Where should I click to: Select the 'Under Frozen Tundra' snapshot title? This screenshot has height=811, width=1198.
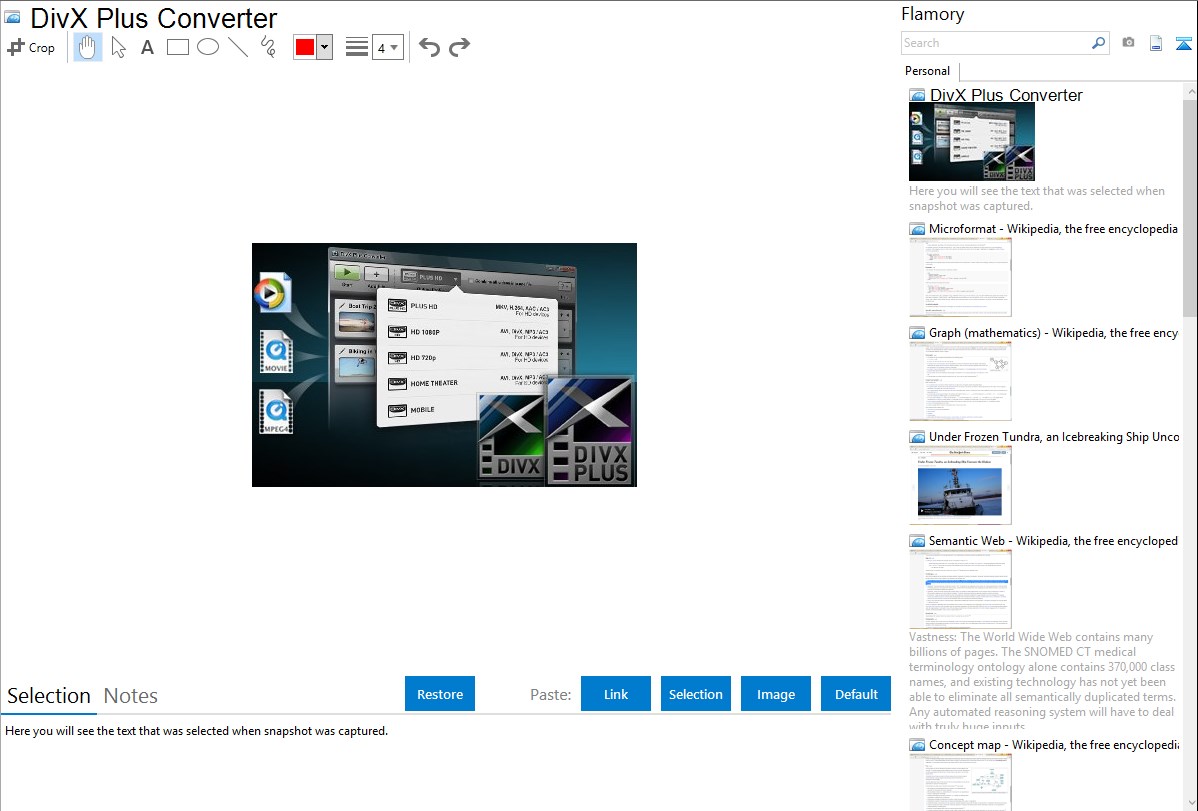point(1054,436)
